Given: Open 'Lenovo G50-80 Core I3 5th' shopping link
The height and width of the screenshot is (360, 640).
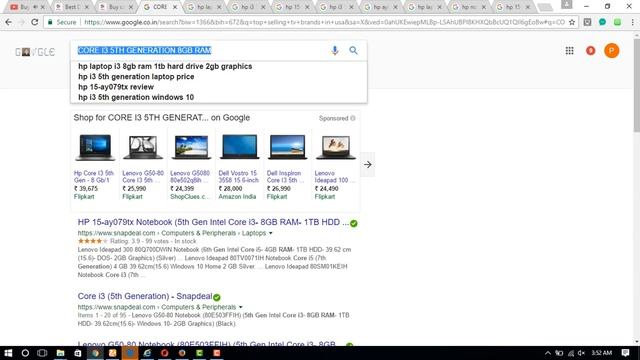Looking at the screenshot, I should click(142, 176).
